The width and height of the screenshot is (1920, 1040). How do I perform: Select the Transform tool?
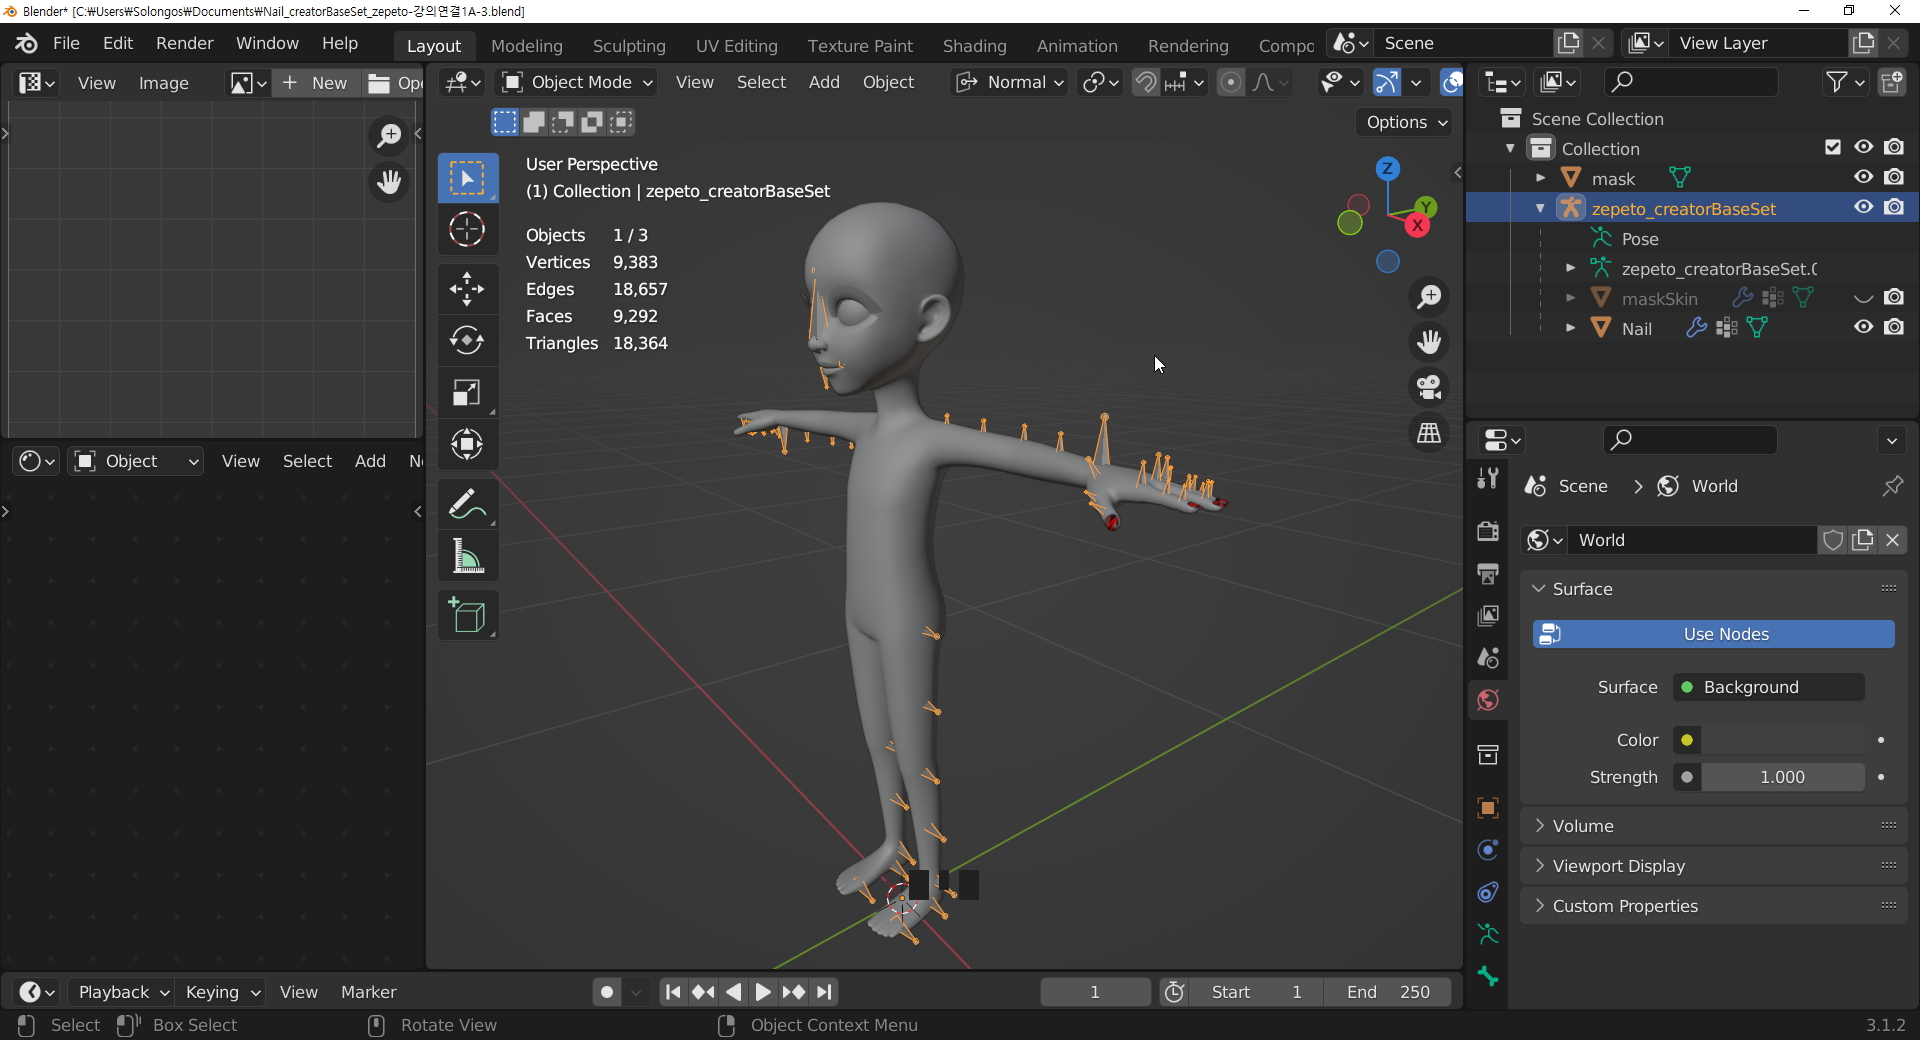click(467, 444)
